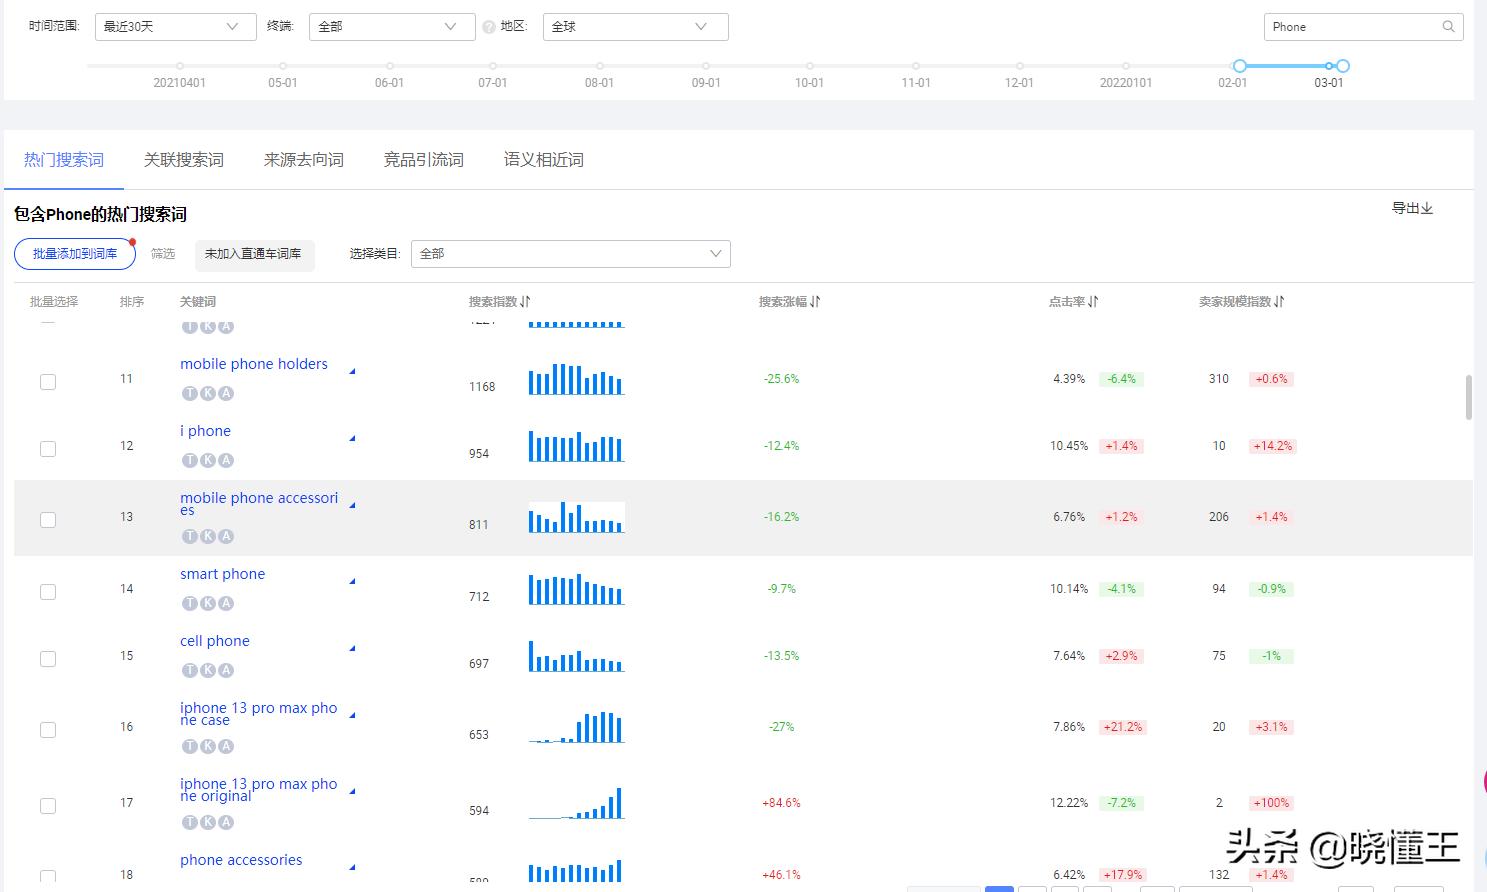
Task: Select the checkbox for i phone row
Action: [48, 449]
